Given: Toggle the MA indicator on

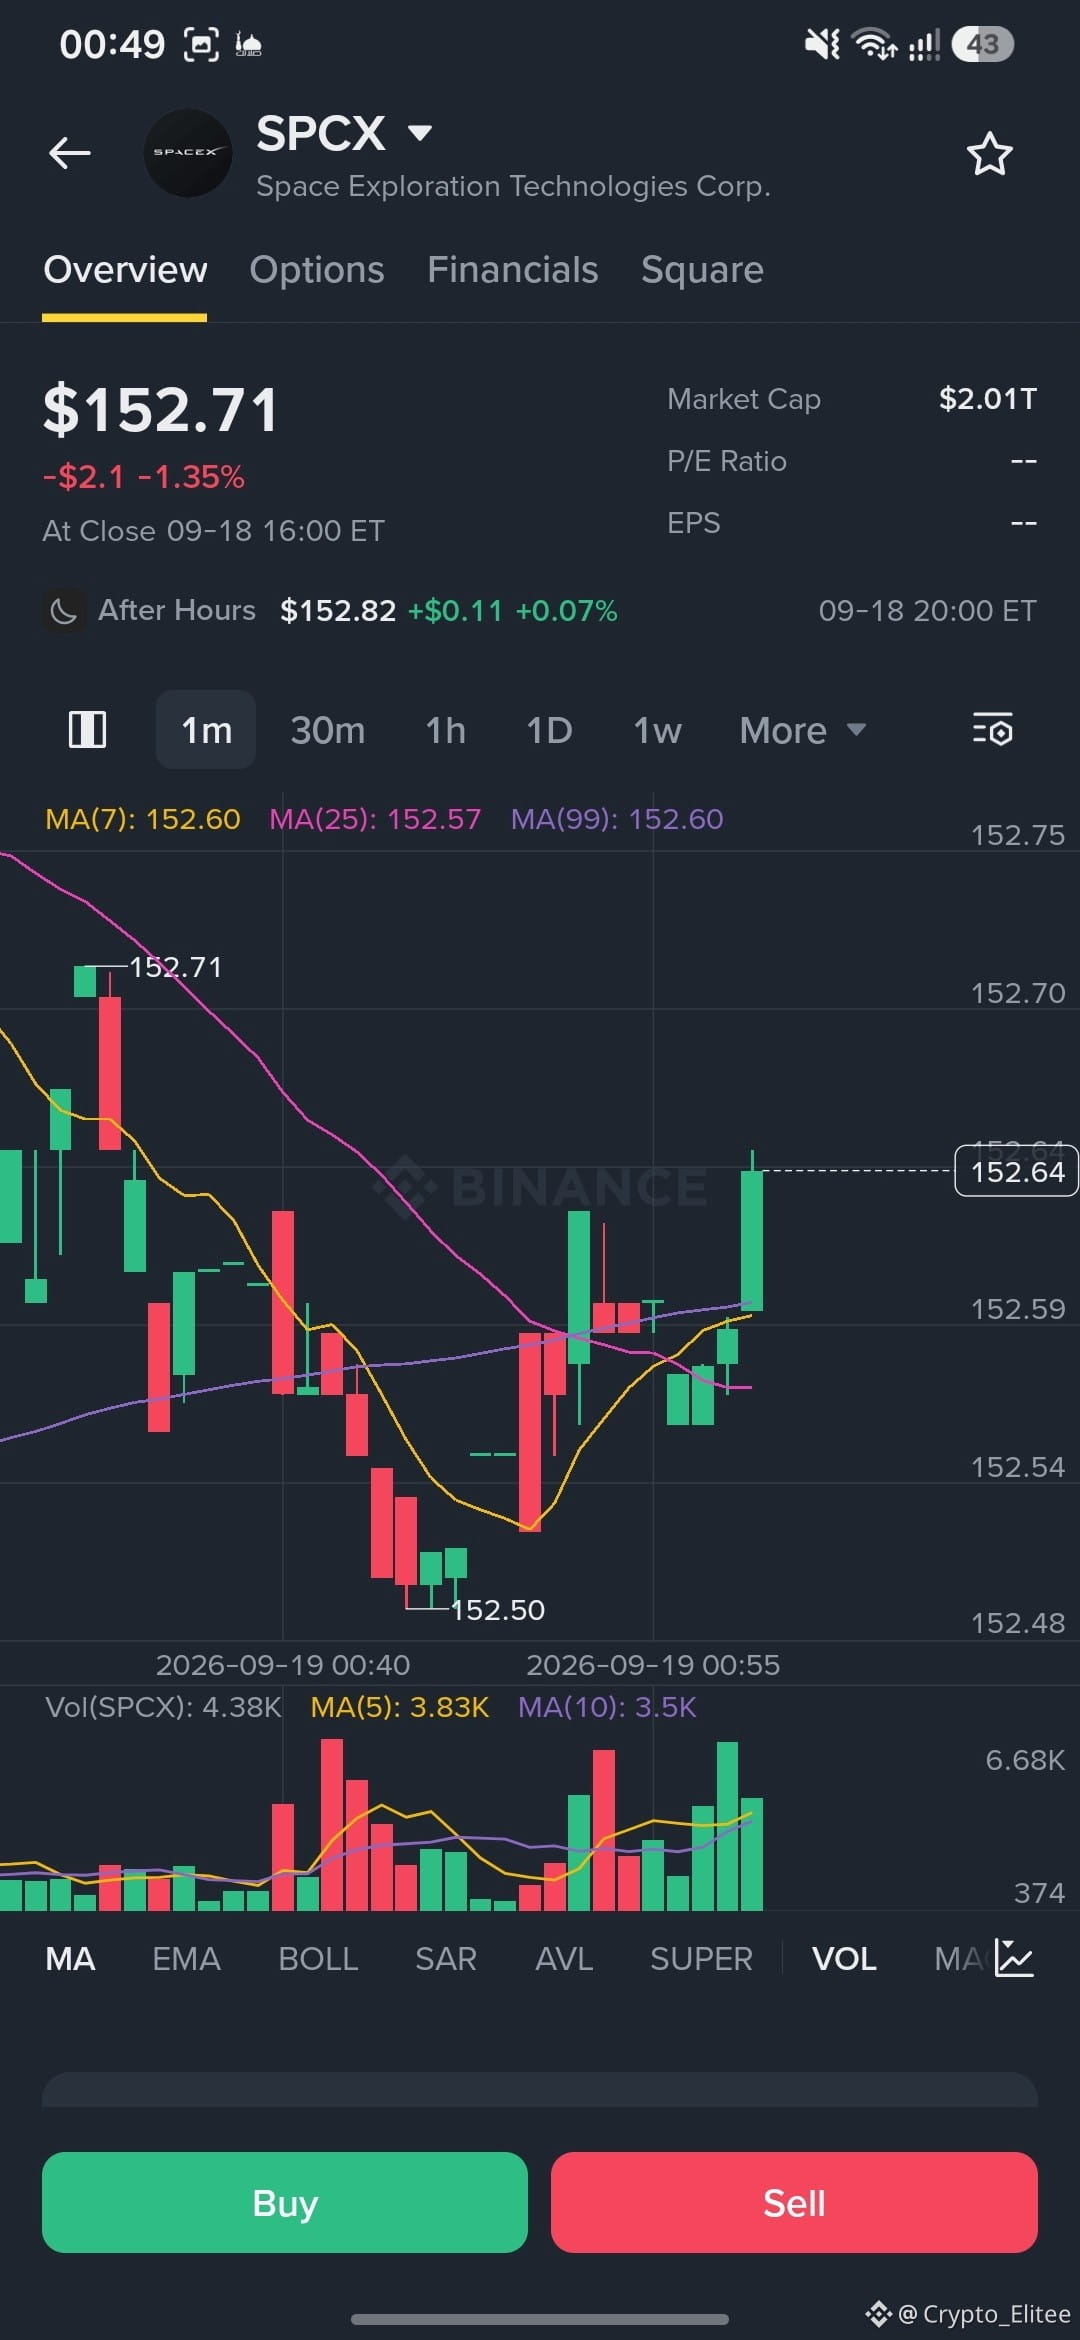Looking at the screenshot, I should (x=70, y=1958).
